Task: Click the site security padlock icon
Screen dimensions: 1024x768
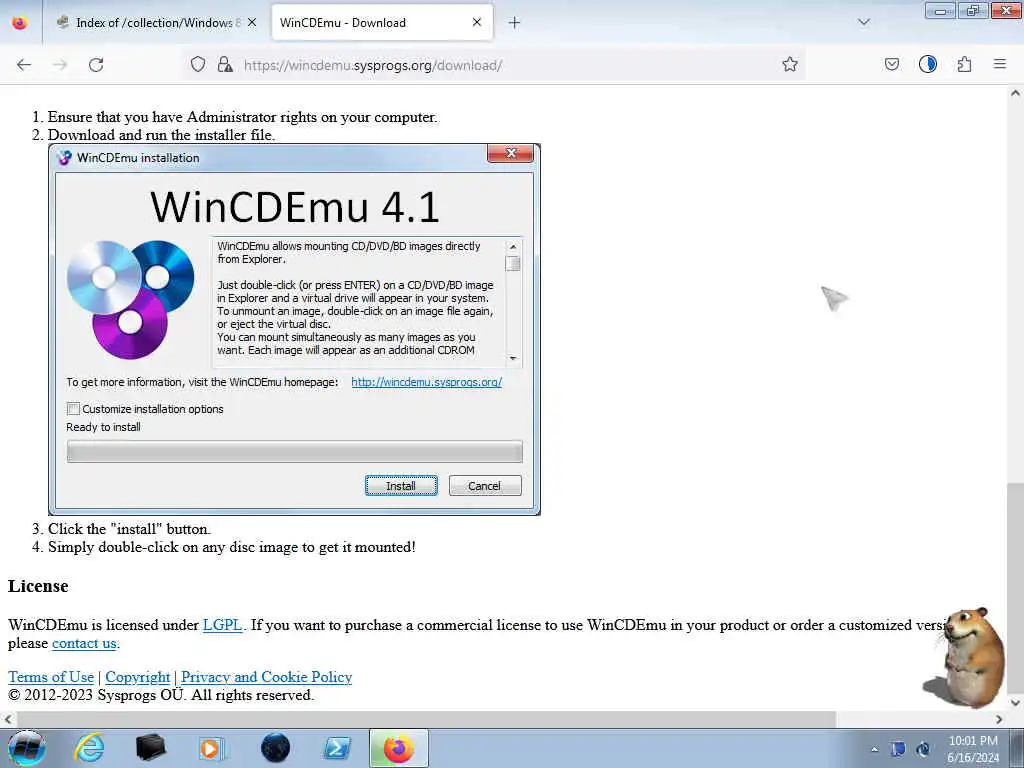Action: coord(225,65)
